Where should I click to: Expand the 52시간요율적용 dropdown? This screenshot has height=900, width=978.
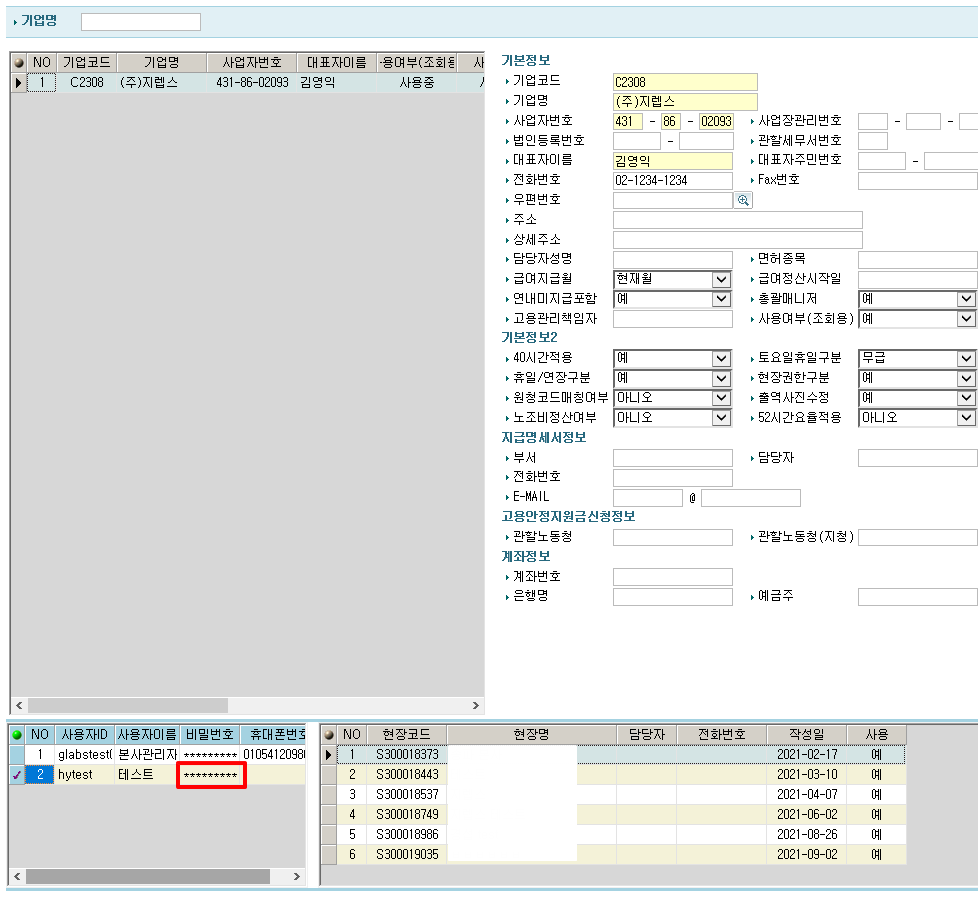(966, 418)
